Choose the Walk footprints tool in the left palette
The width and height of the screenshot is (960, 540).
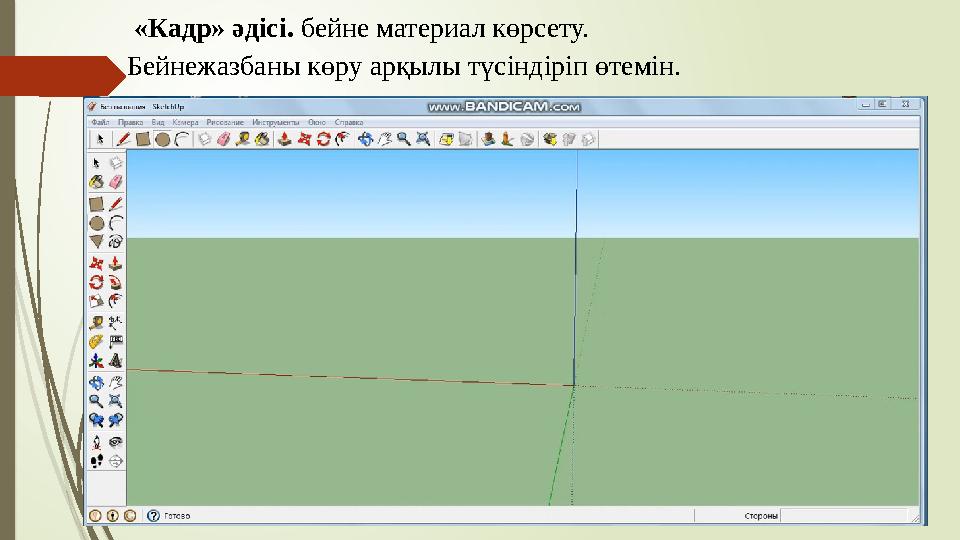click(96, 461)
